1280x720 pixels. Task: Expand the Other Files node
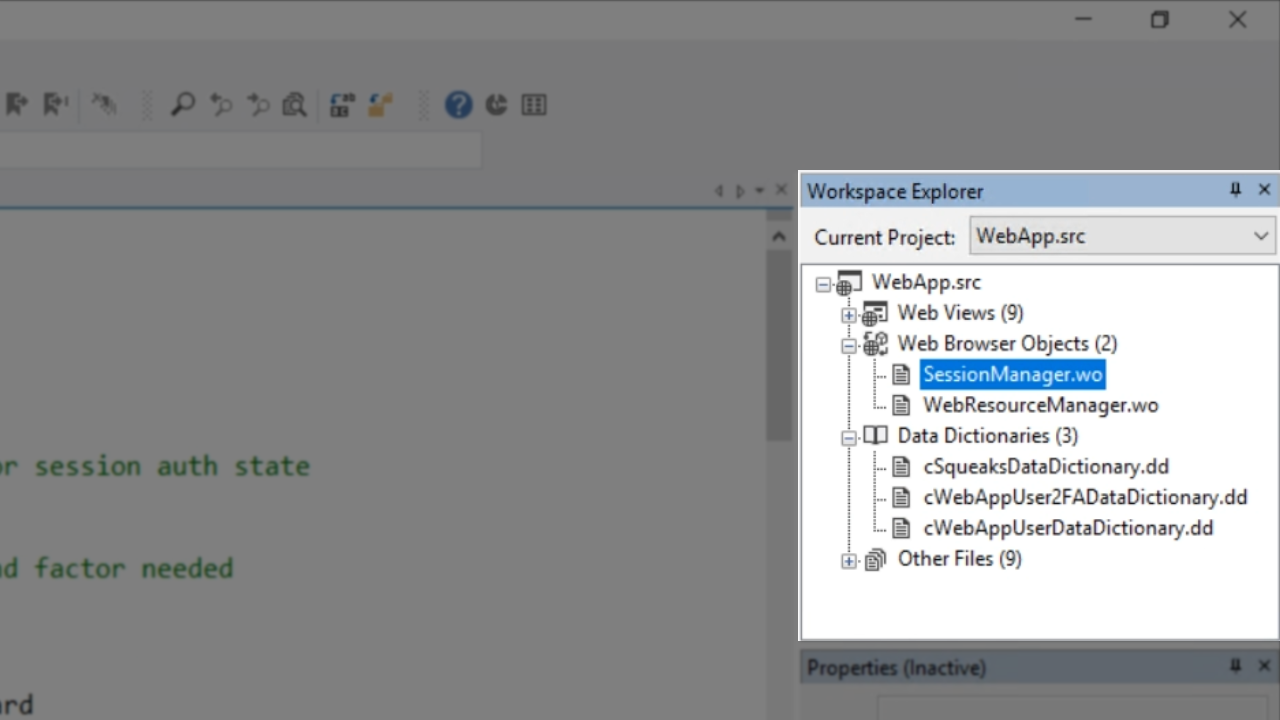[x=849, y=561]
